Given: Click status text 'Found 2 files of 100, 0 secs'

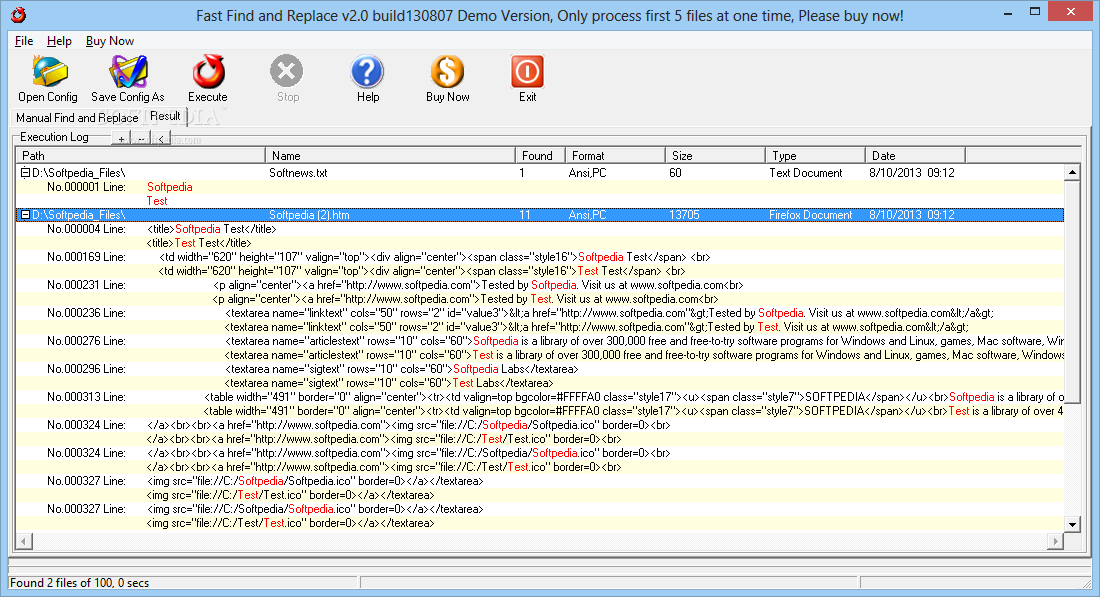Looking at the screenshot, I should click(79, 582).
